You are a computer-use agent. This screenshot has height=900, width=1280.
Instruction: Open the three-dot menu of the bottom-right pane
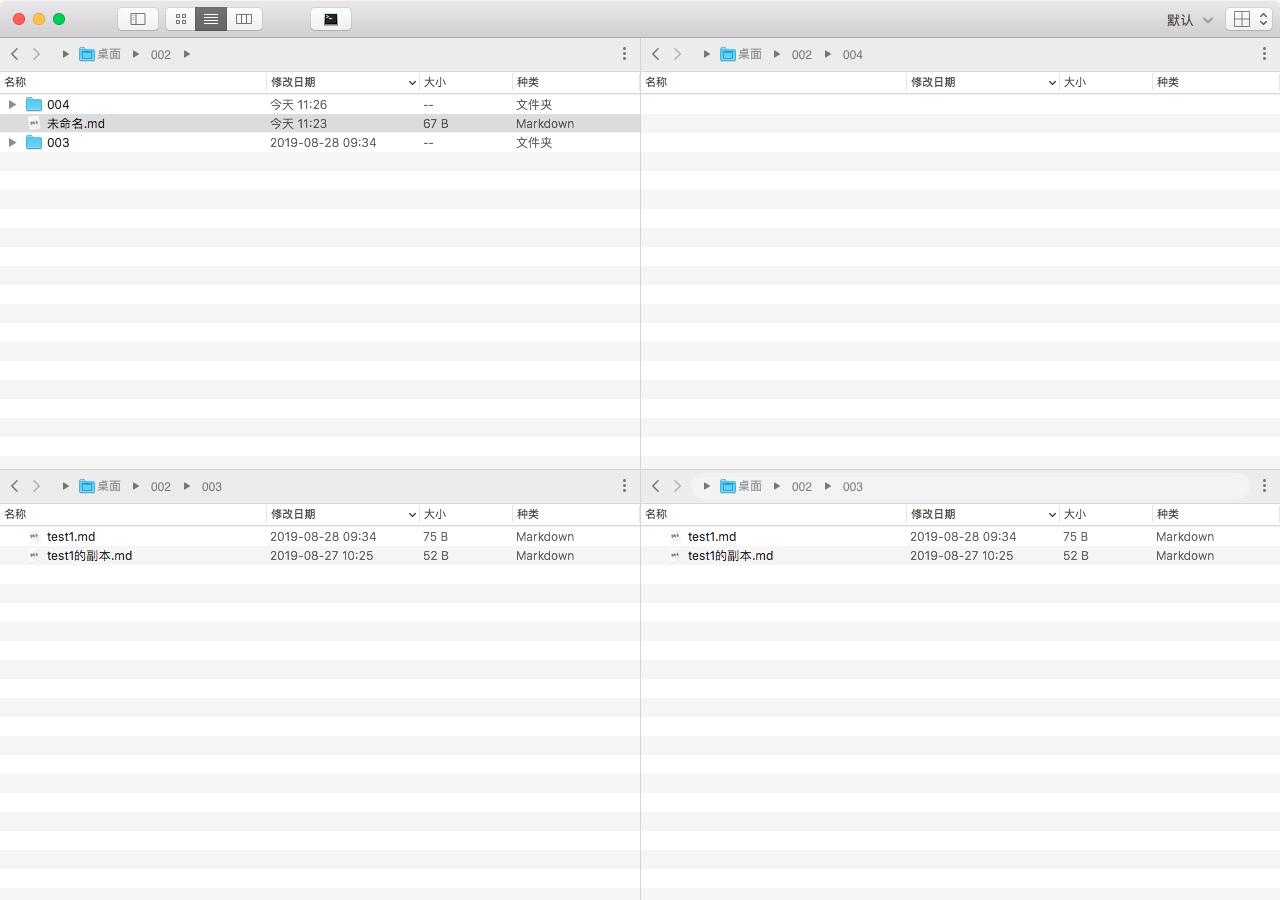tap(1265, 485)
